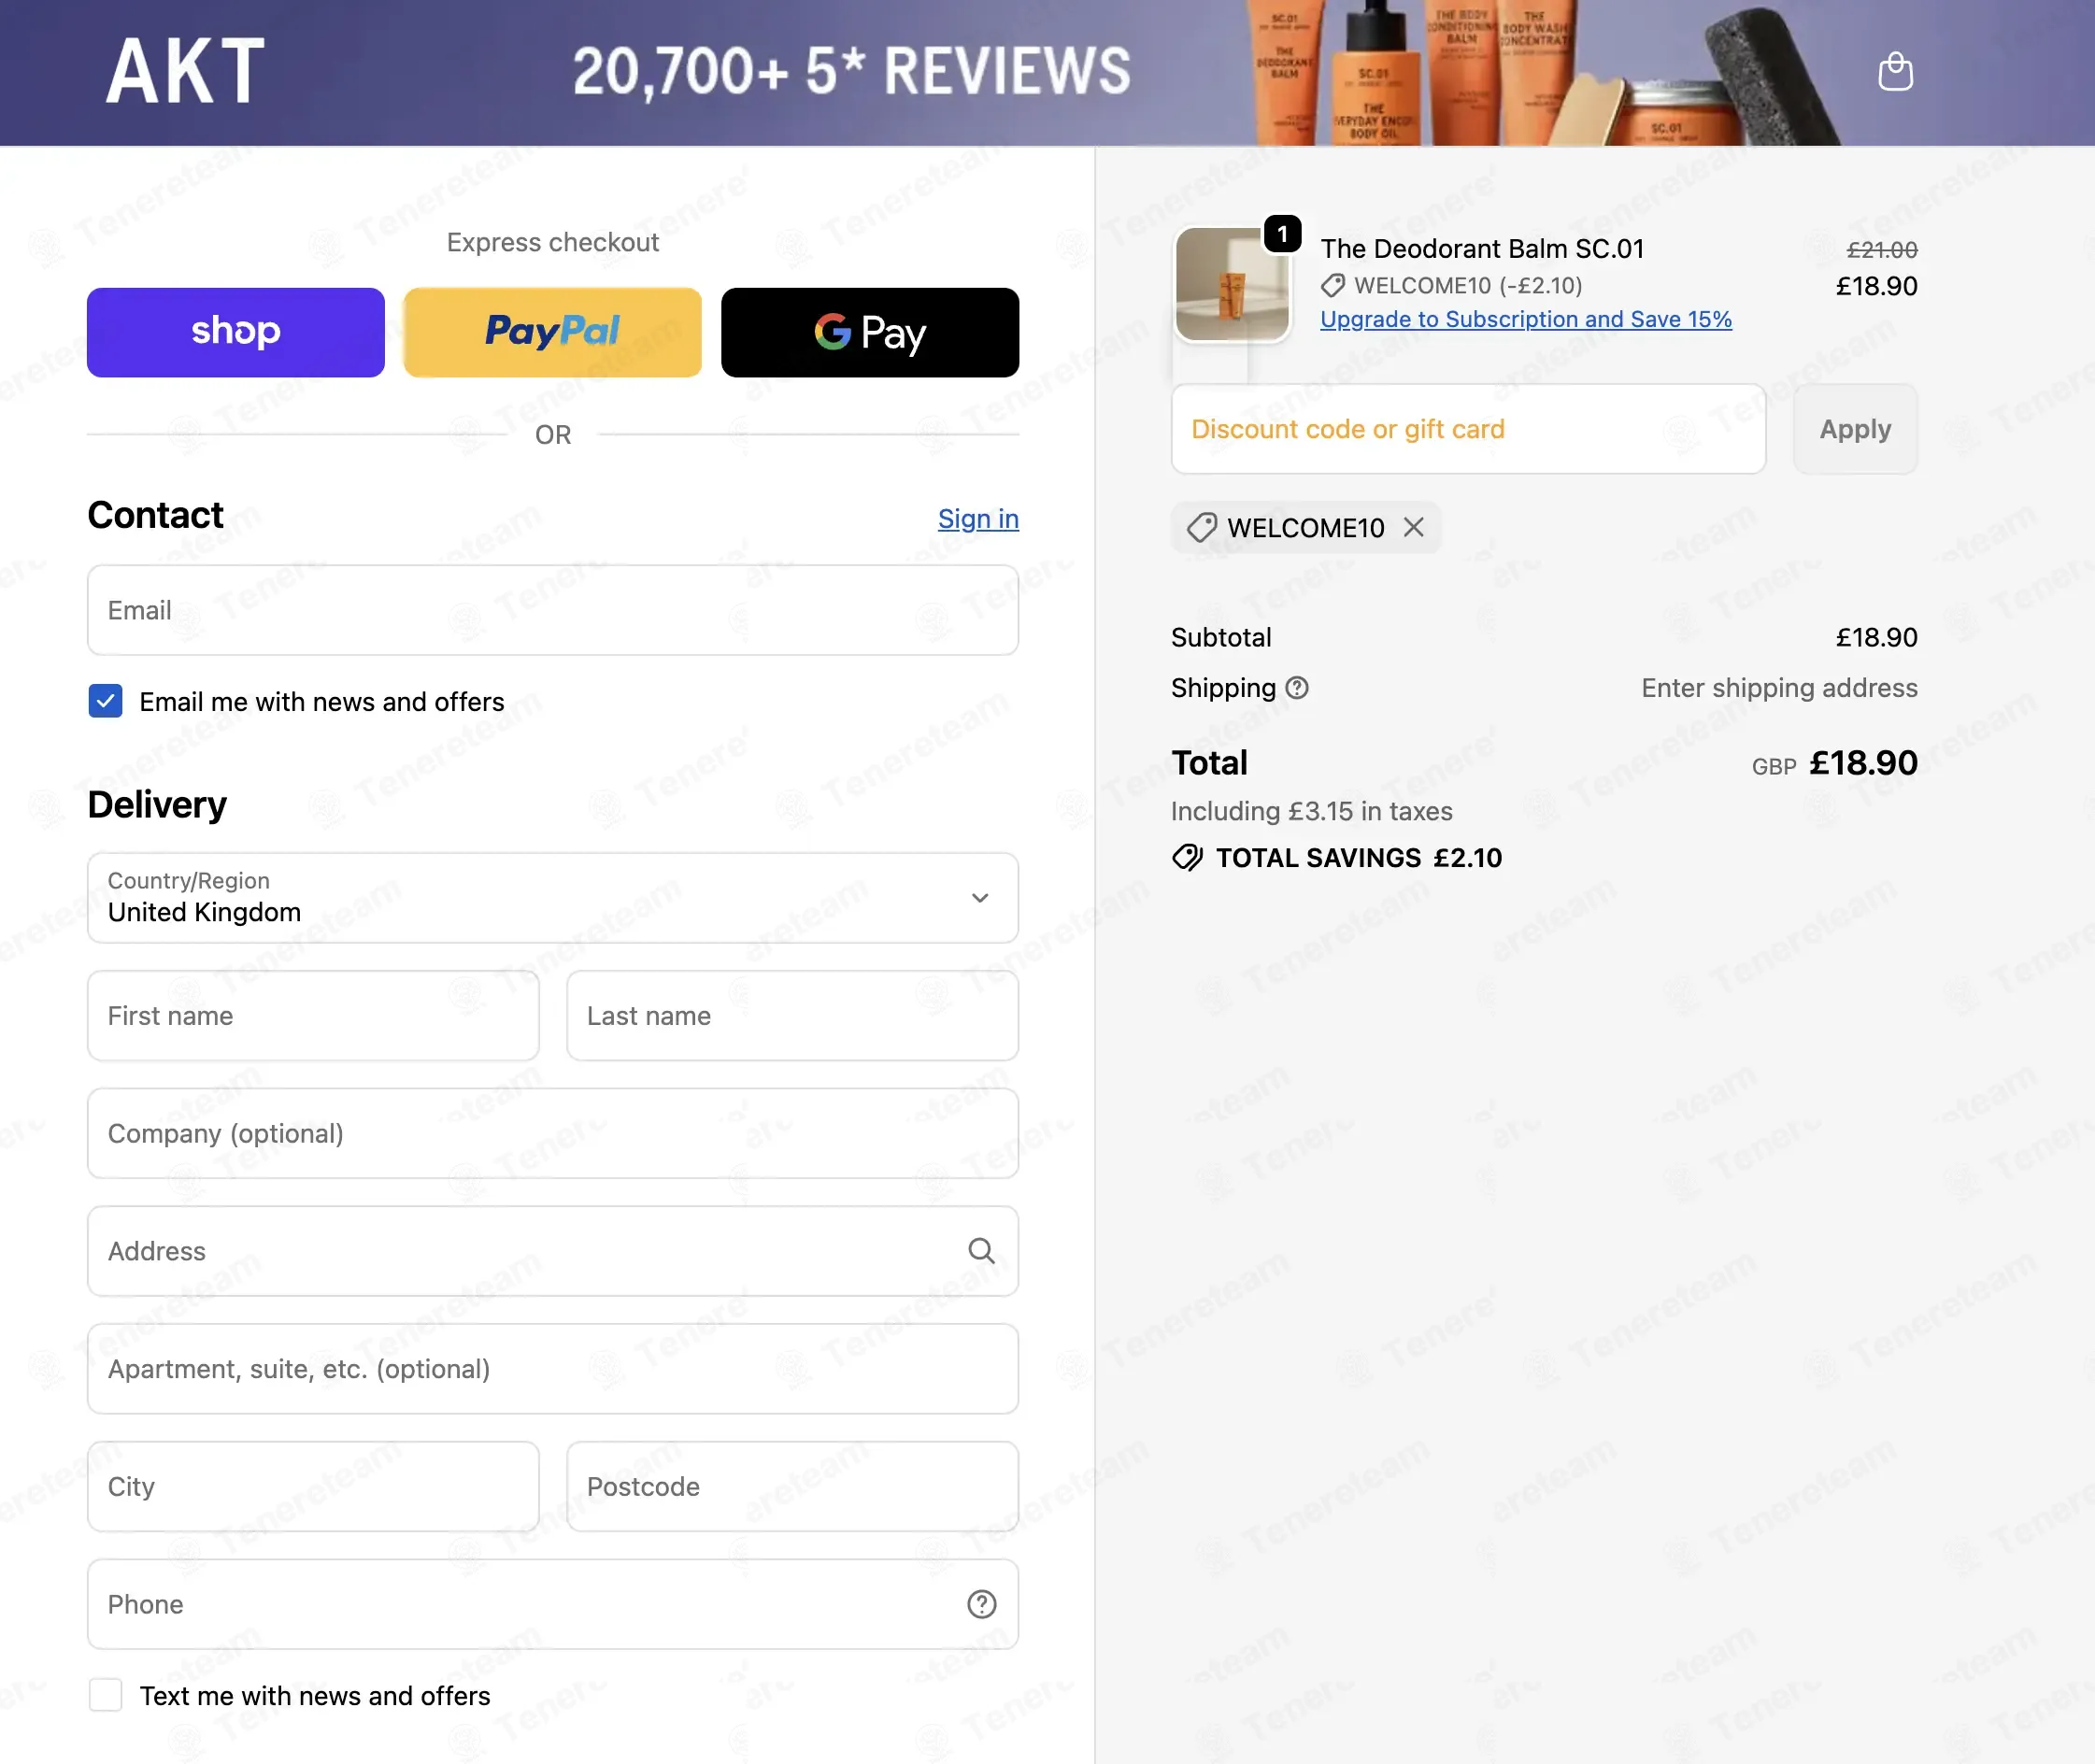Remove the WELCOME10 discount code
This screenshot has width=2095, height=1764.
1413,527
